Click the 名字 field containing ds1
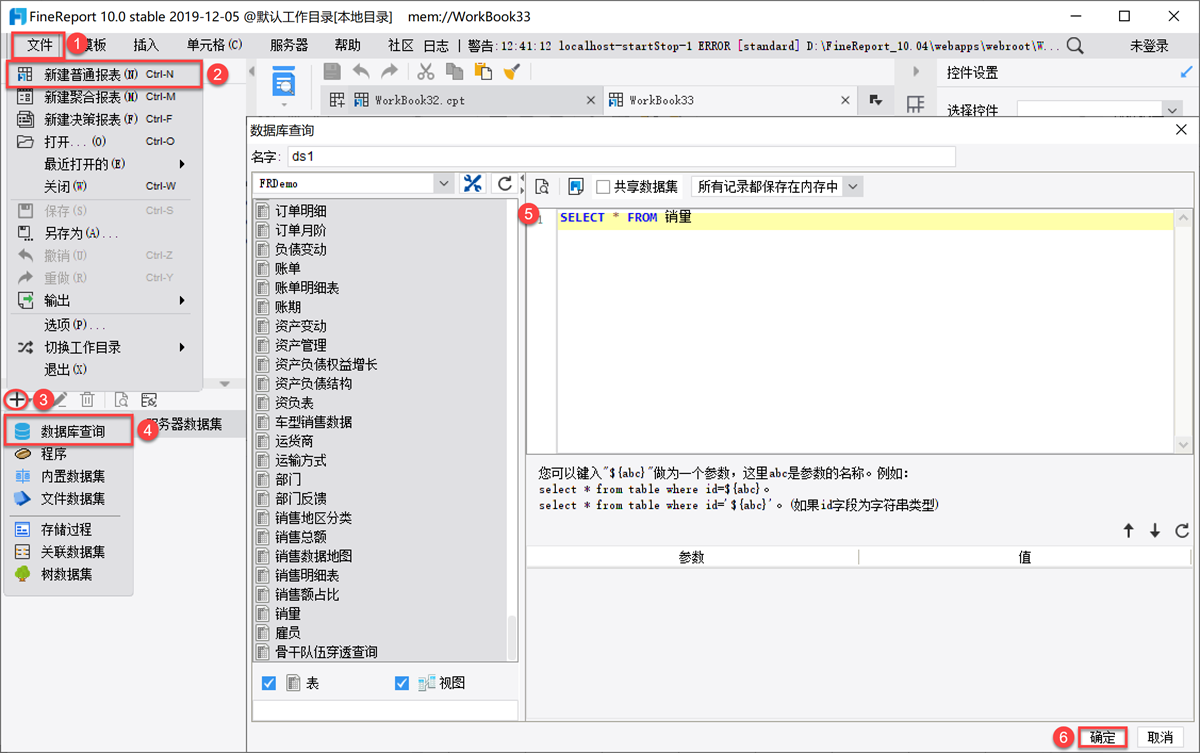 [620, 156]
